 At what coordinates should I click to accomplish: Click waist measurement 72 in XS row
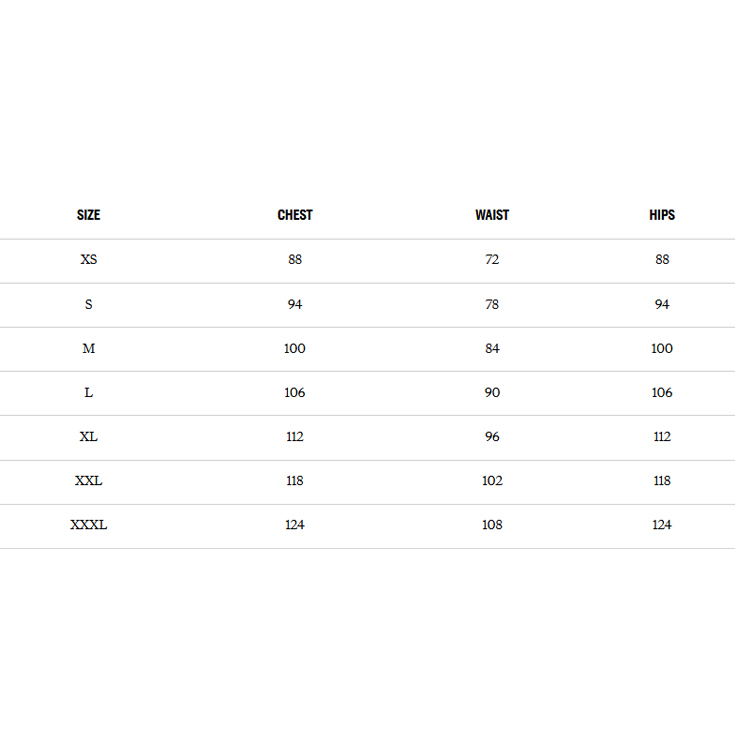click(x=492, y=260)
